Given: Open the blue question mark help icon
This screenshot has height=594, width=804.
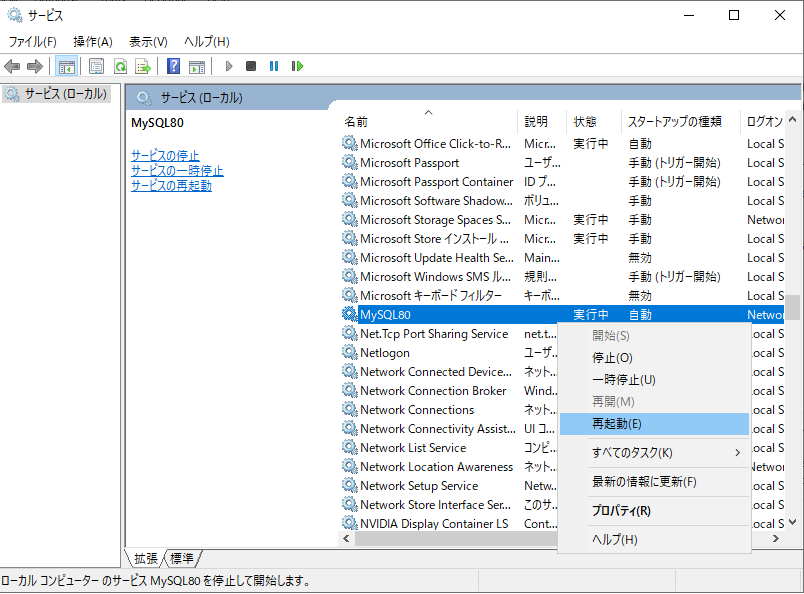Looking at the screenshot, I should point(174,66).
